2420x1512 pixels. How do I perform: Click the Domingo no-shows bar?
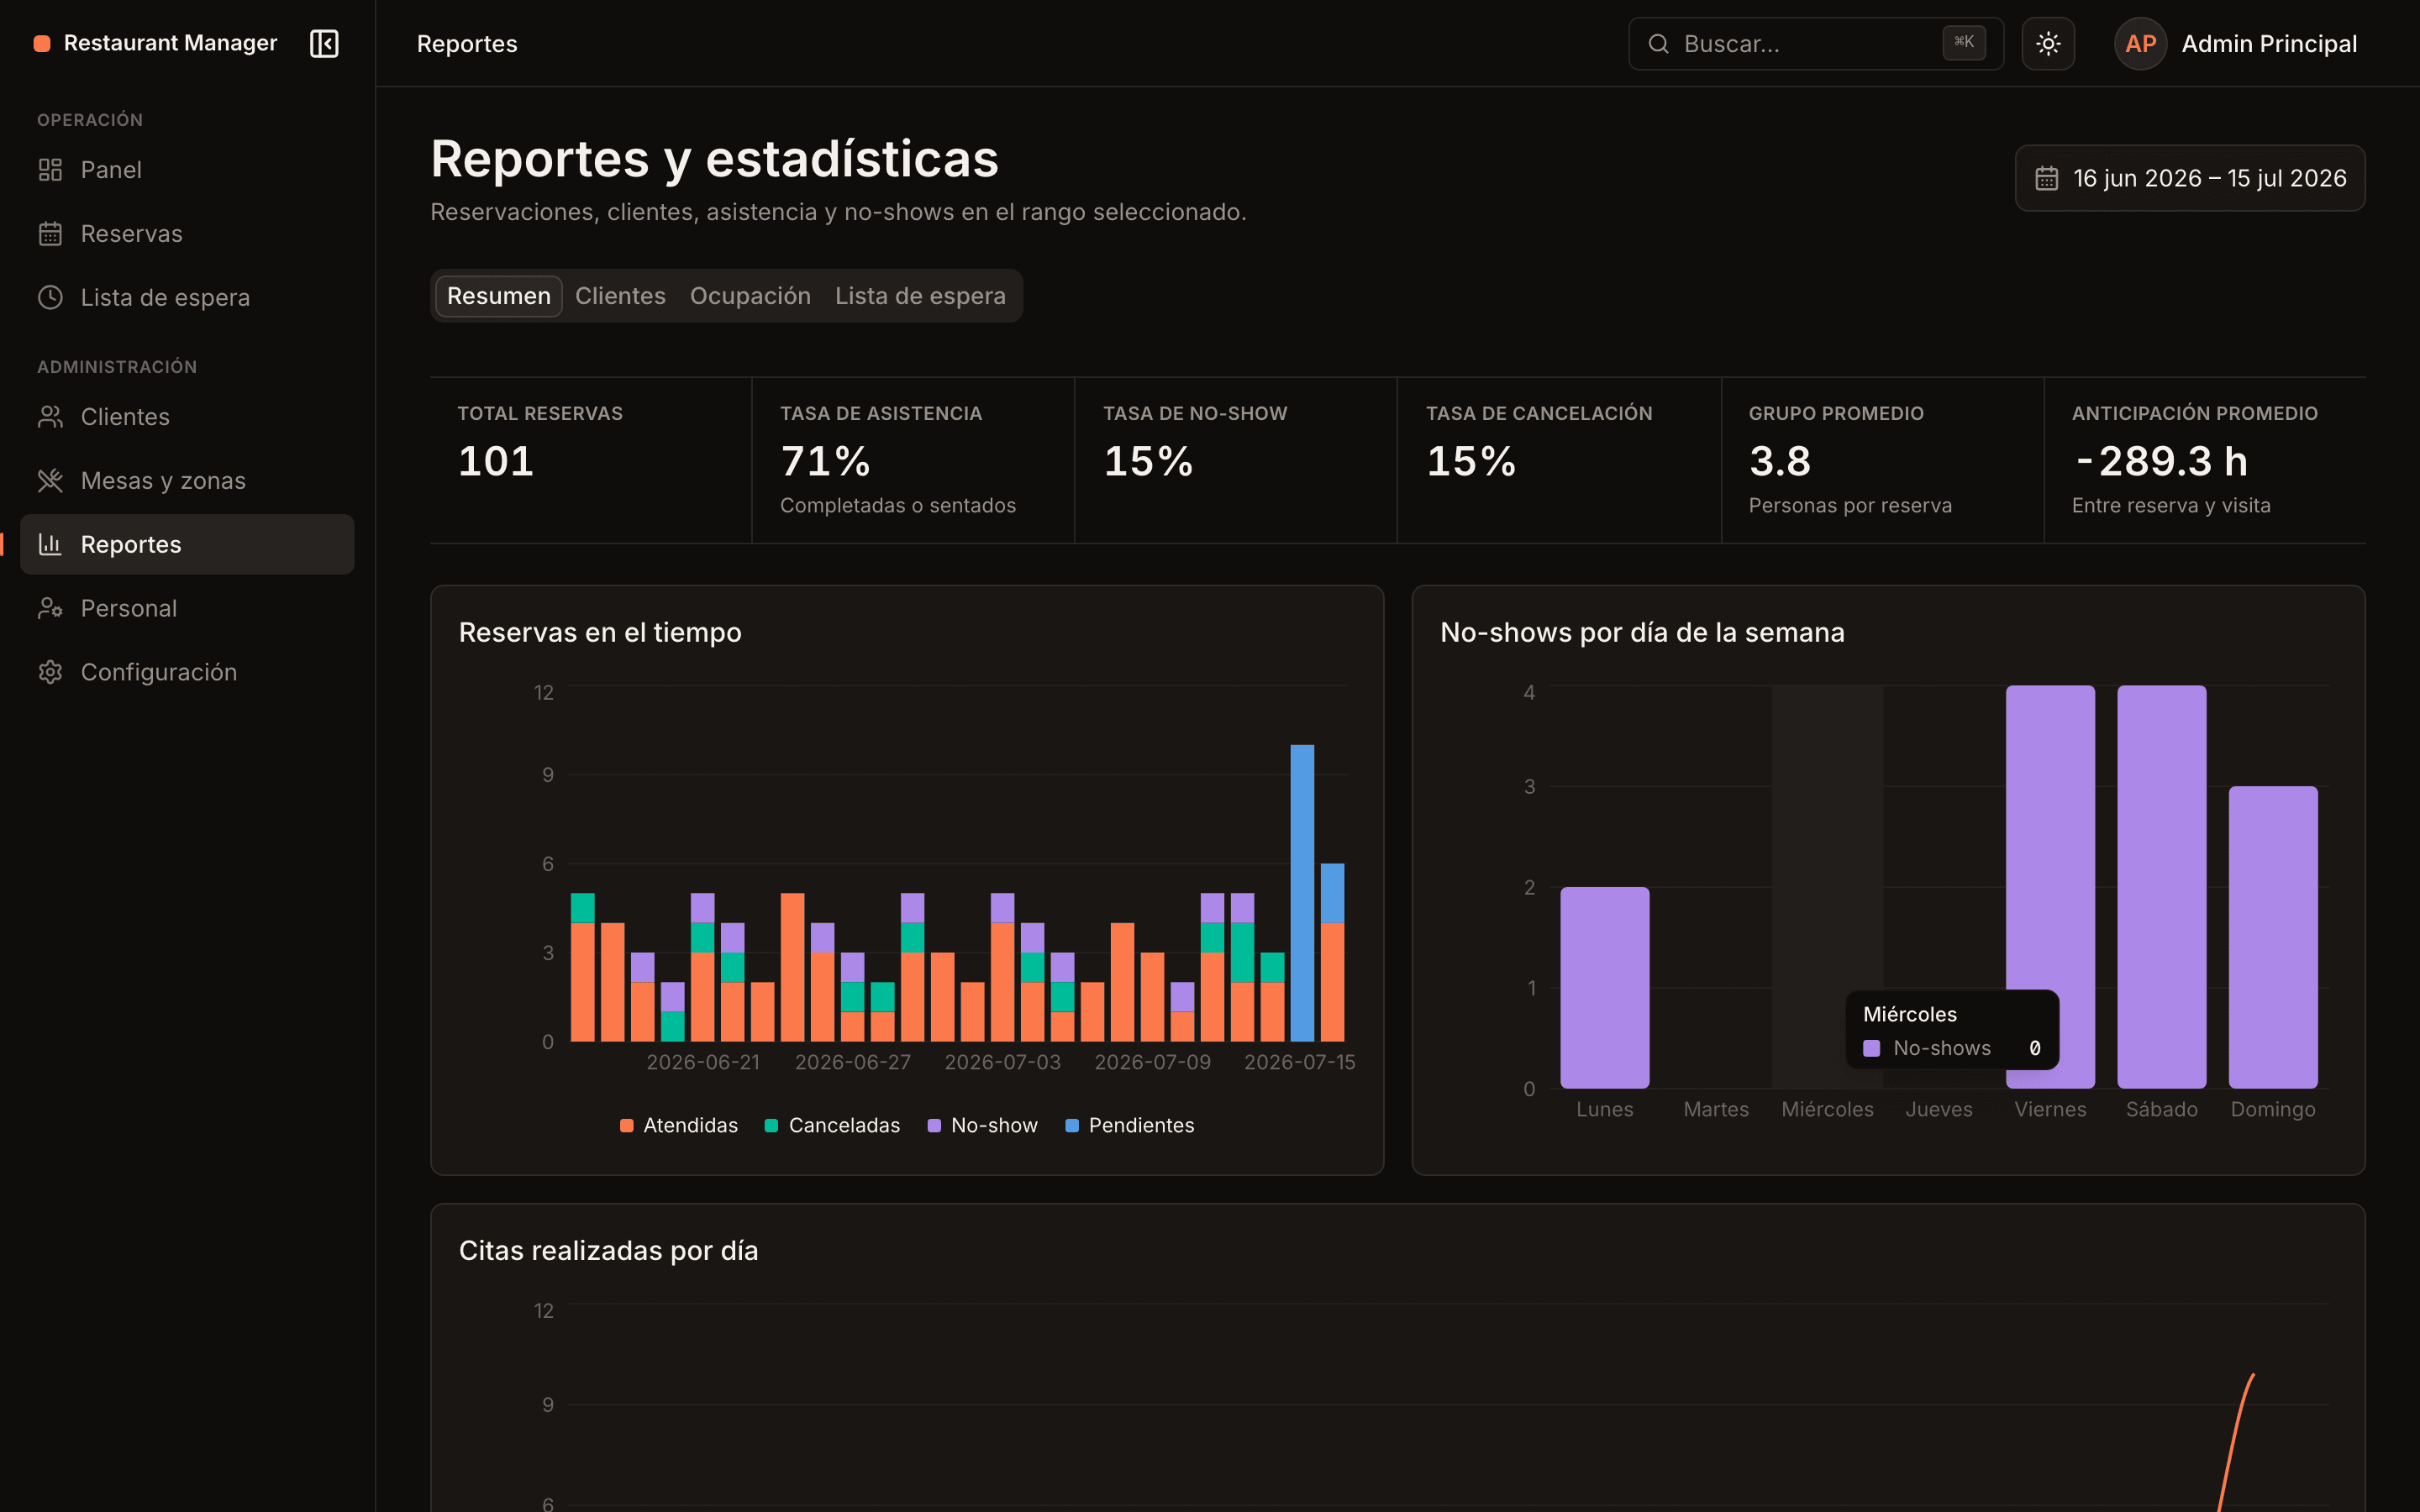(2273, 937)
